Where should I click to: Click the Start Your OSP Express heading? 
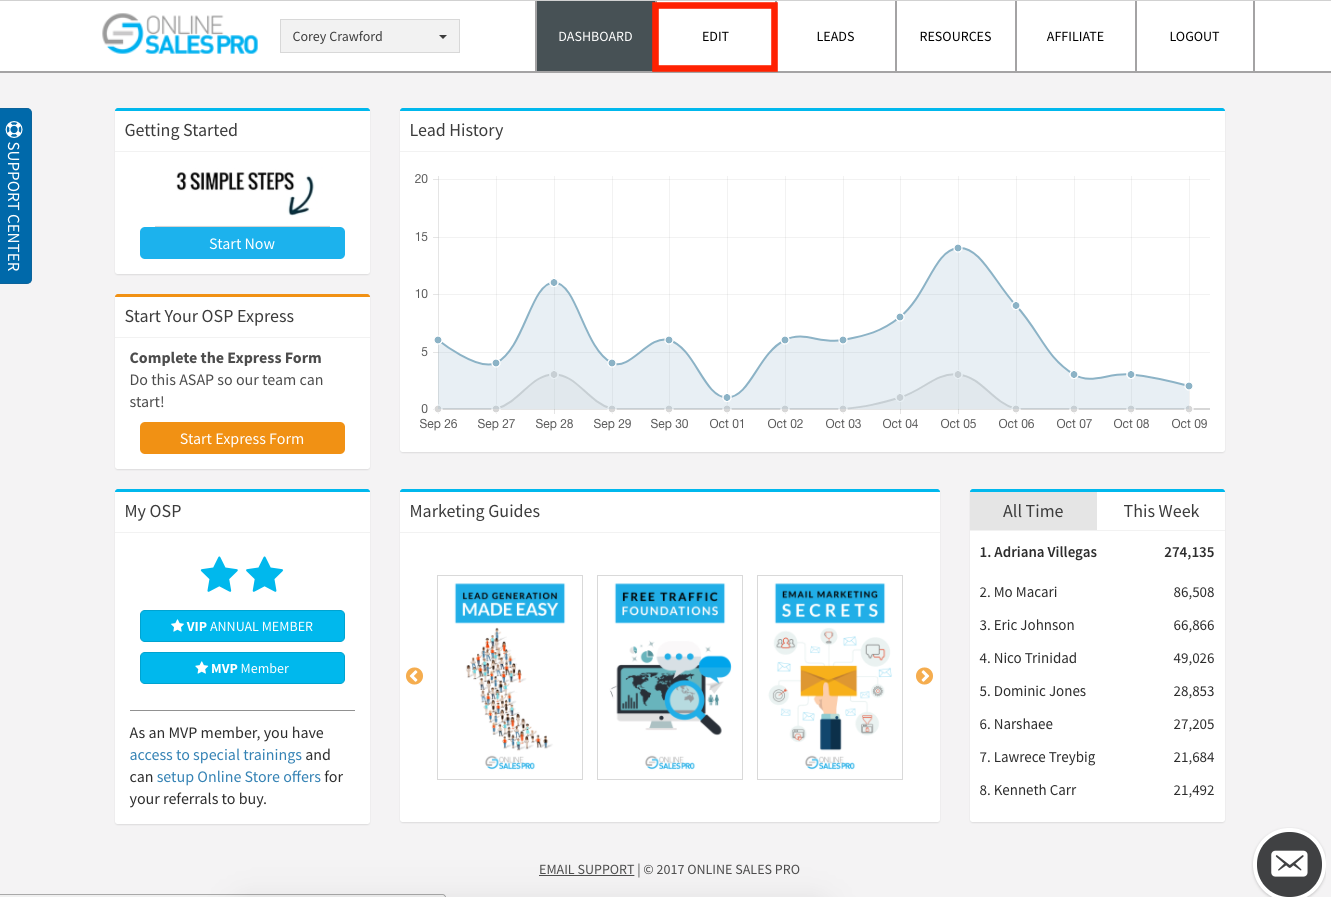coord(209,316)
